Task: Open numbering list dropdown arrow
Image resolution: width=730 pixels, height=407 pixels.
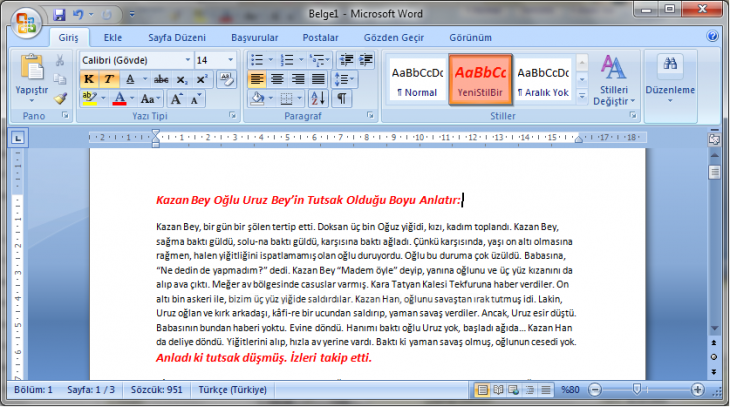Action: tap(301, 60)
